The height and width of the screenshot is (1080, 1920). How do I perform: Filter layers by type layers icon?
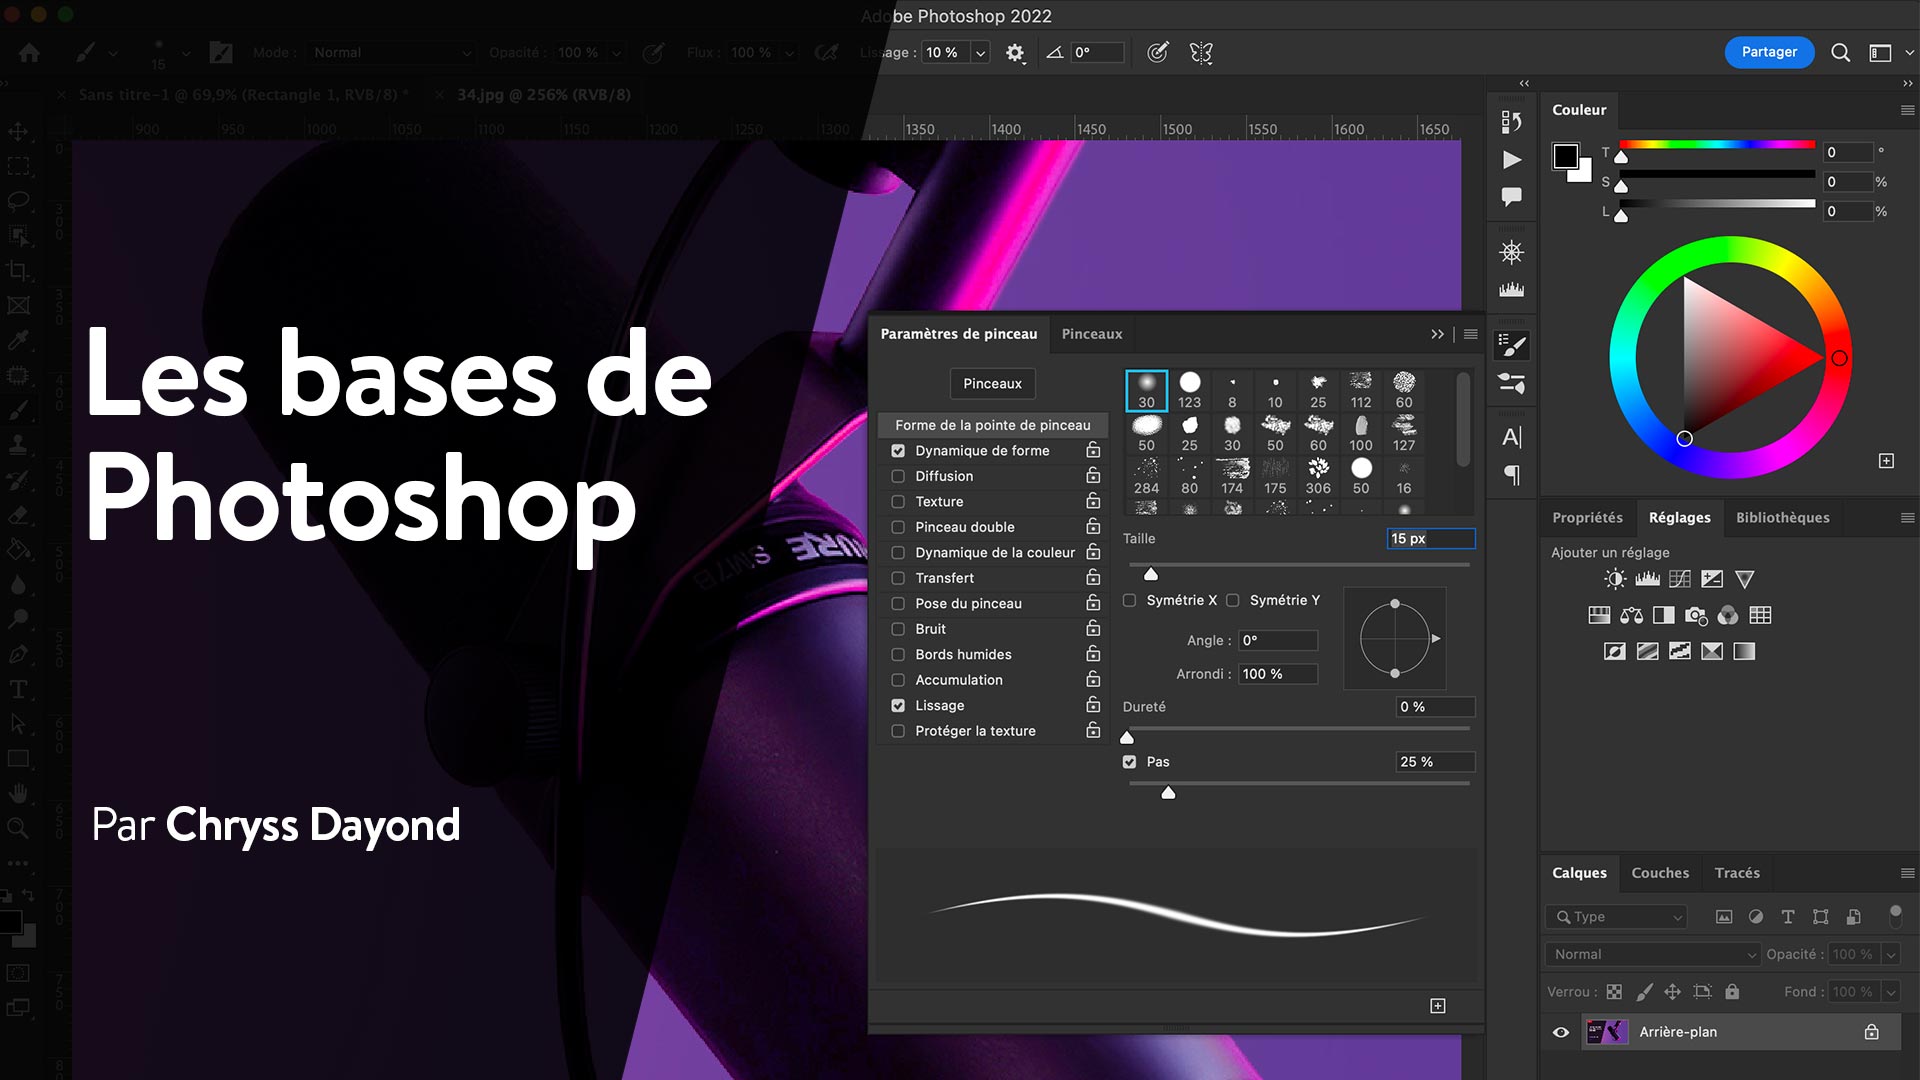(x=1788, y=917)
